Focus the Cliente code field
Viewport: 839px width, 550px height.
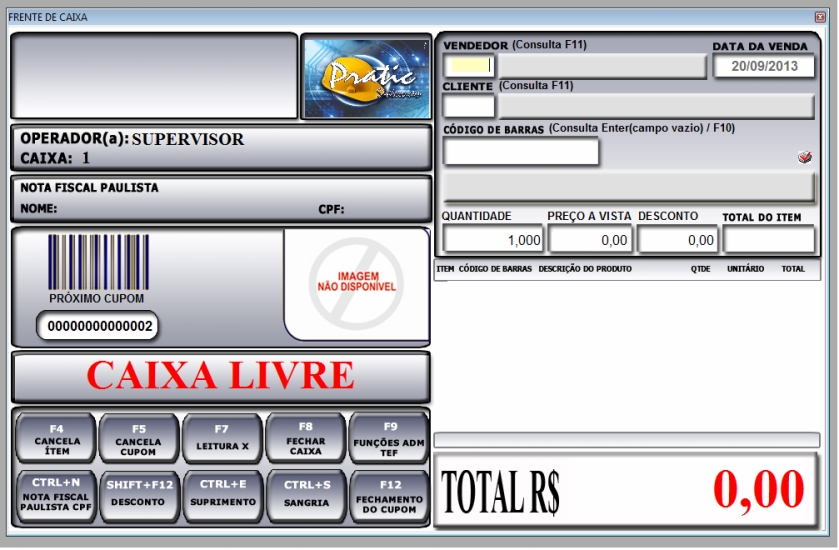pos(469,106)
